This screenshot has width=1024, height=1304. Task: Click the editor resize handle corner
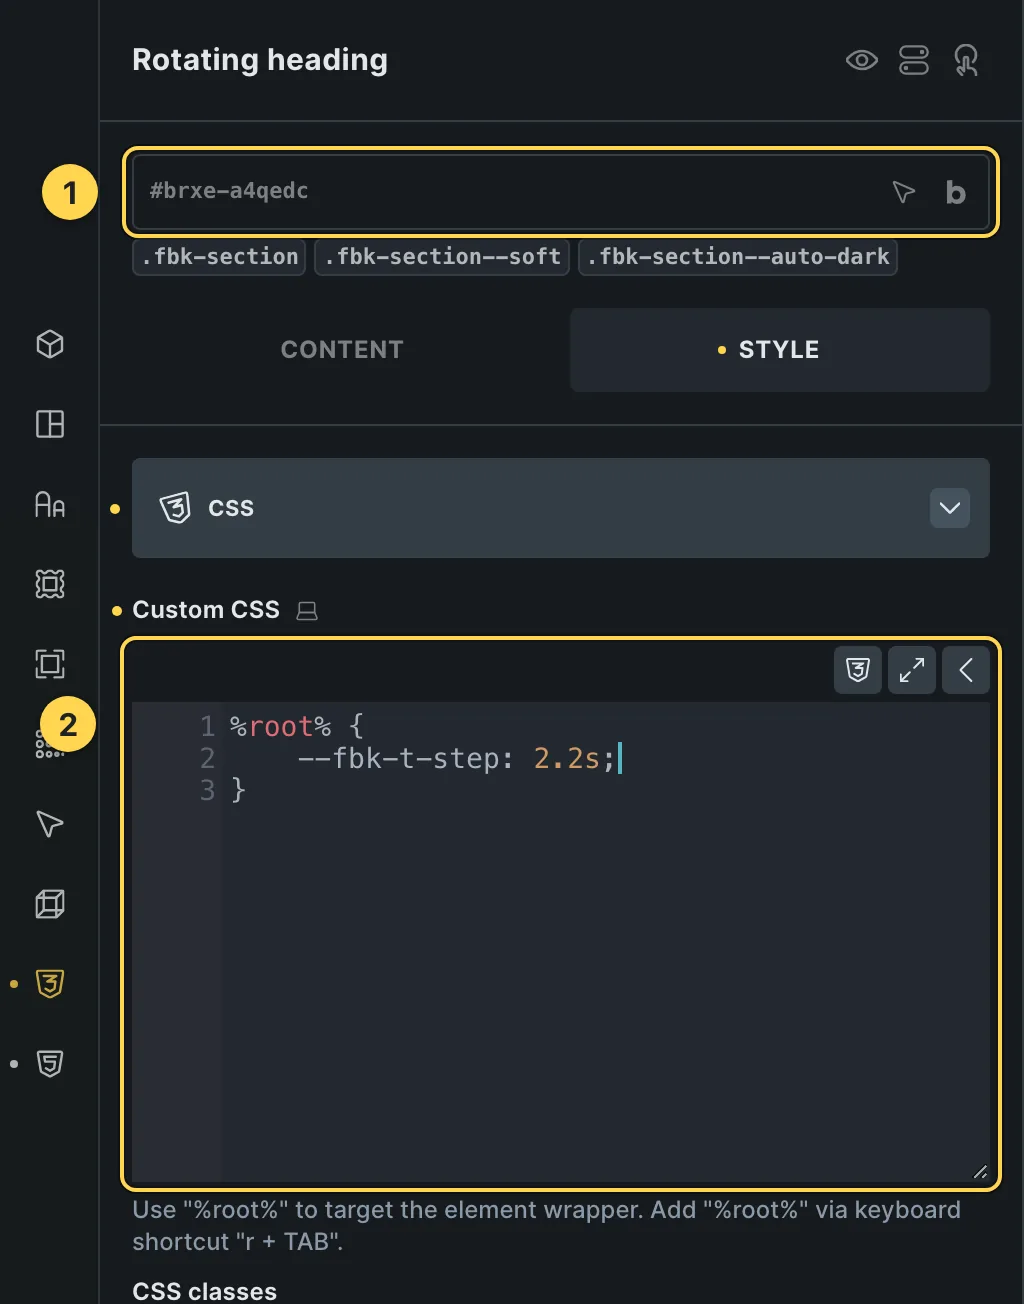point(980,1172)
